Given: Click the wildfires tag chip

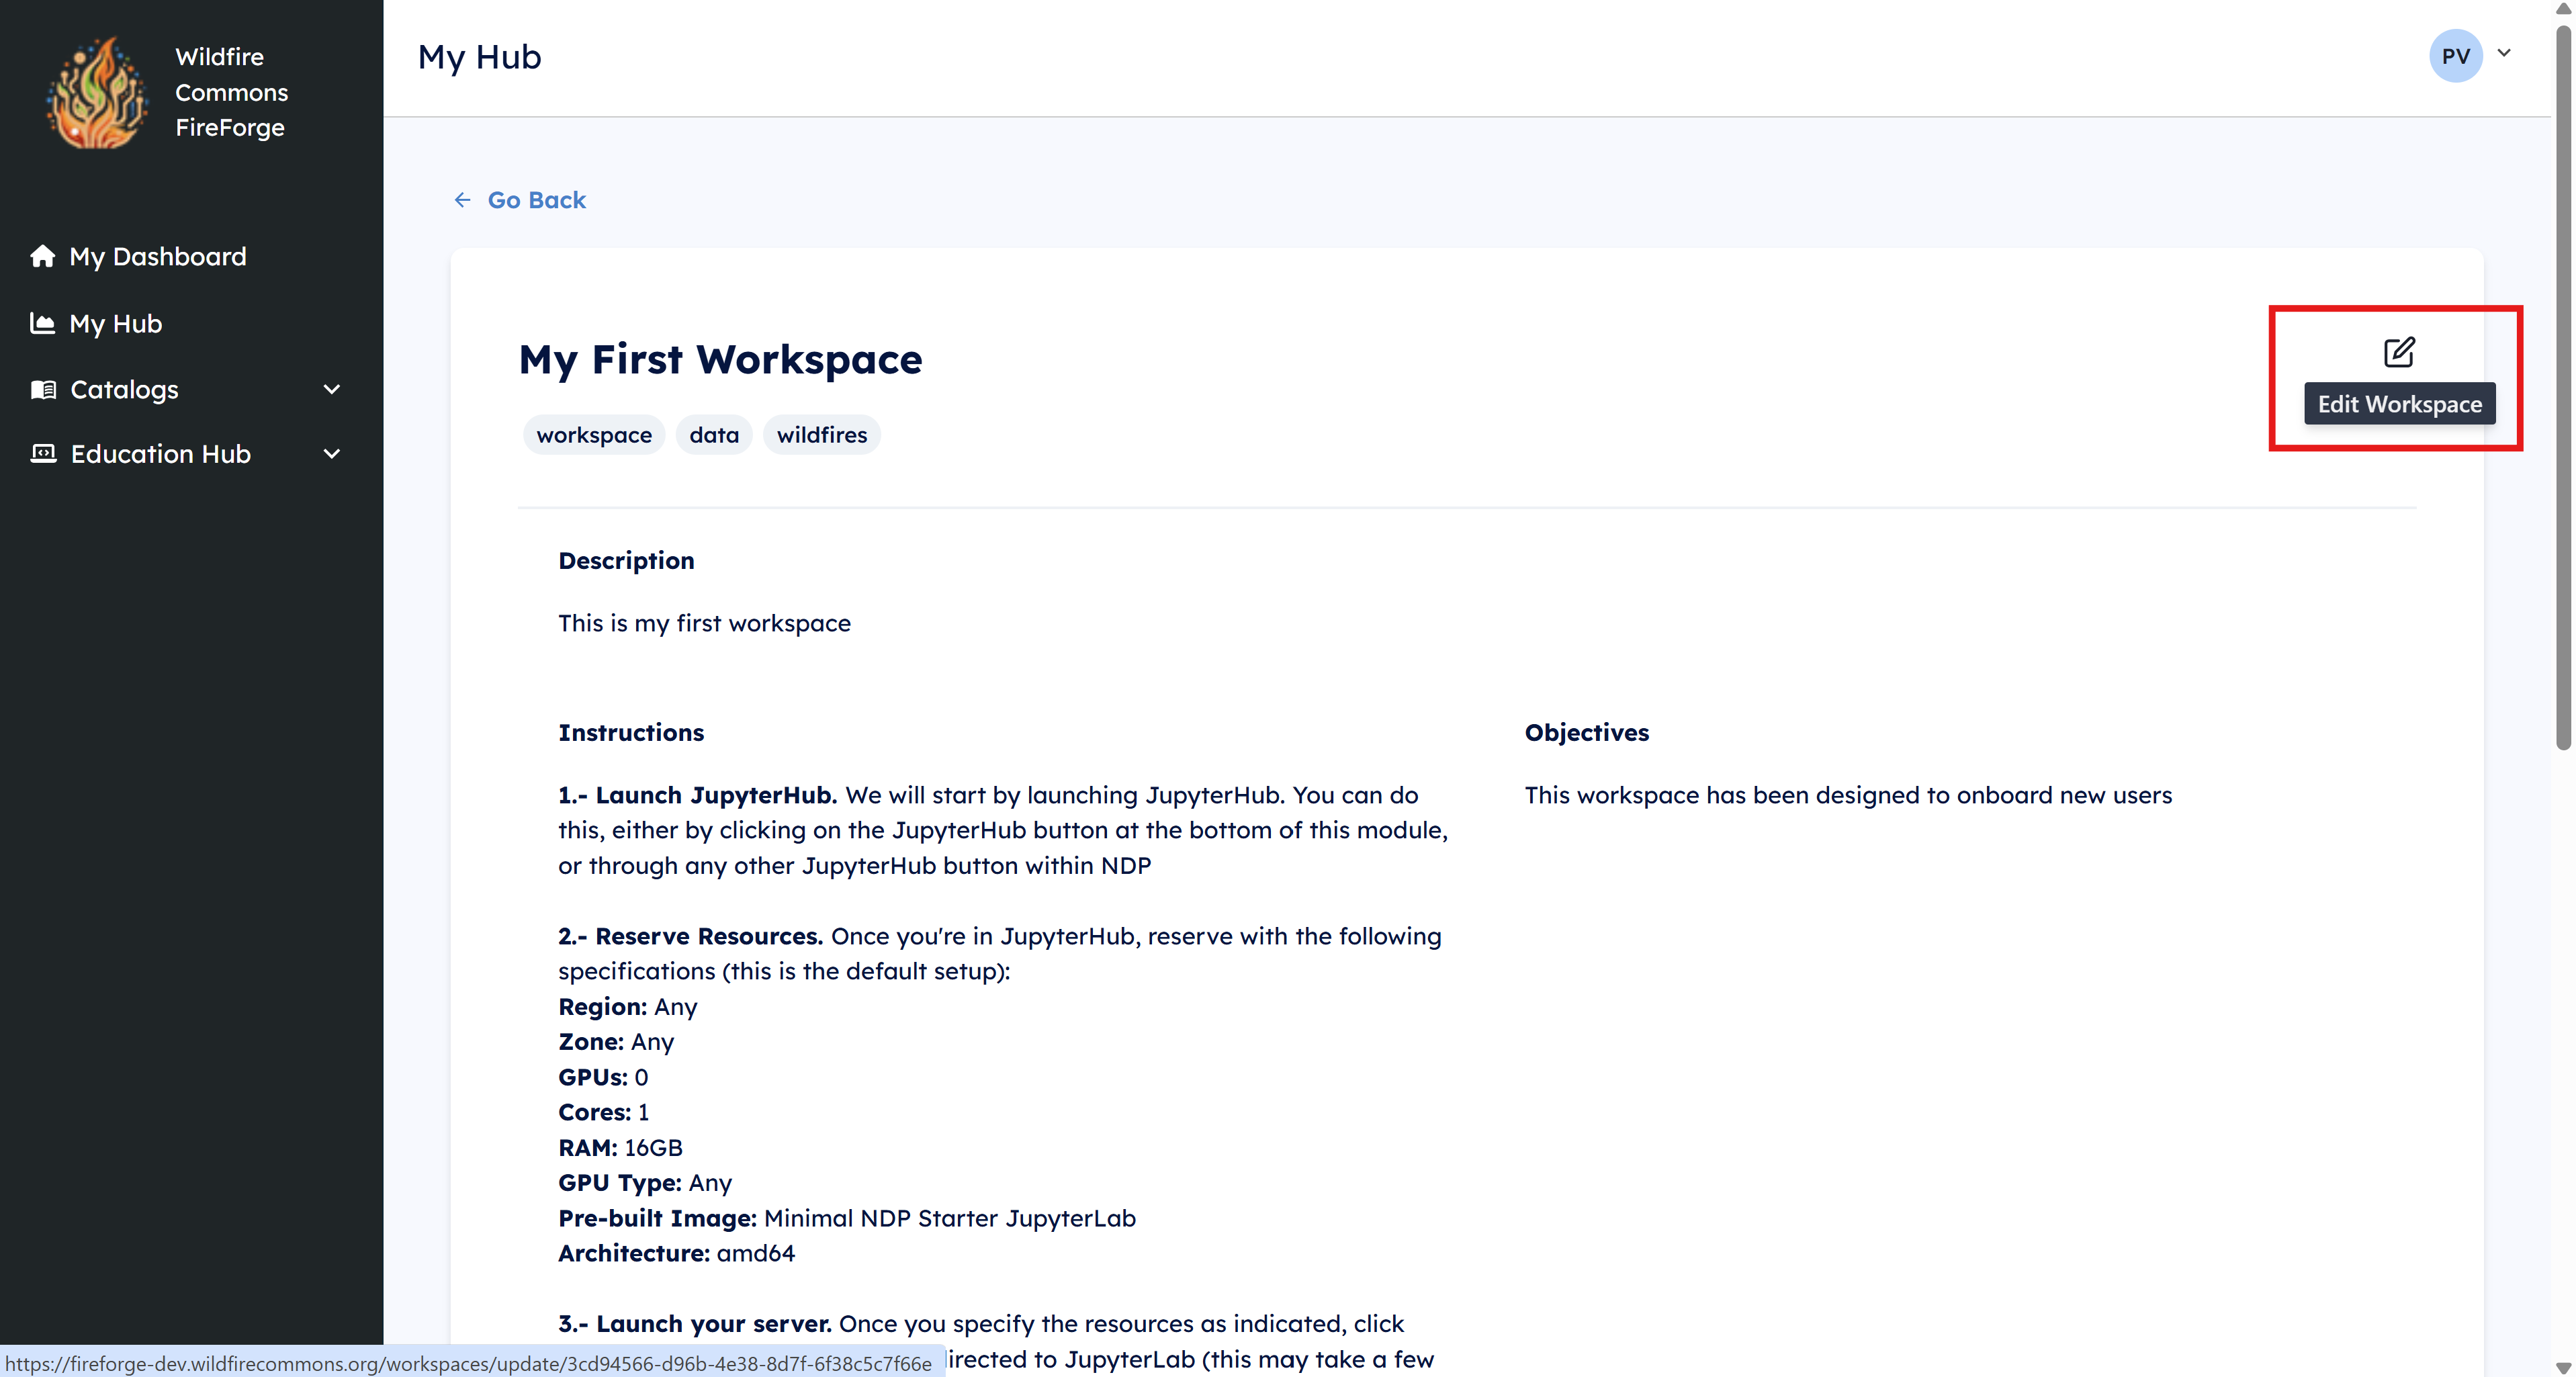Looking at the screenshot, I should [821, 435].
